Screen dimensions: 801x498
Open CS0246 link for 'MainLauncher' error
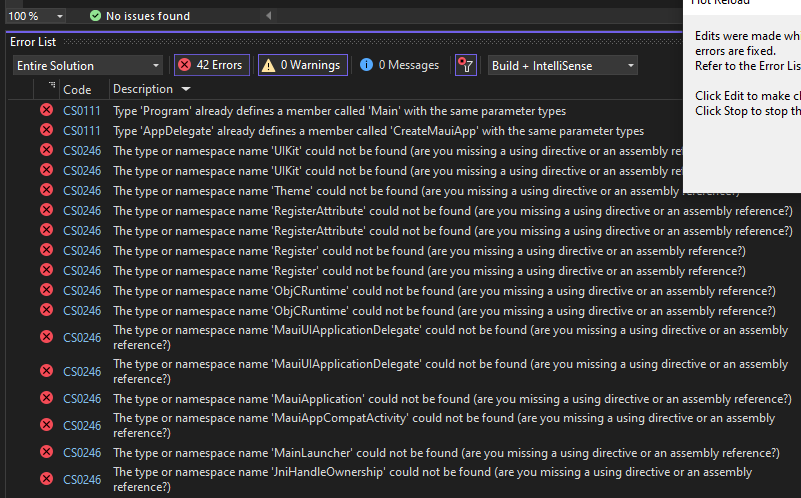click(82, 453)
